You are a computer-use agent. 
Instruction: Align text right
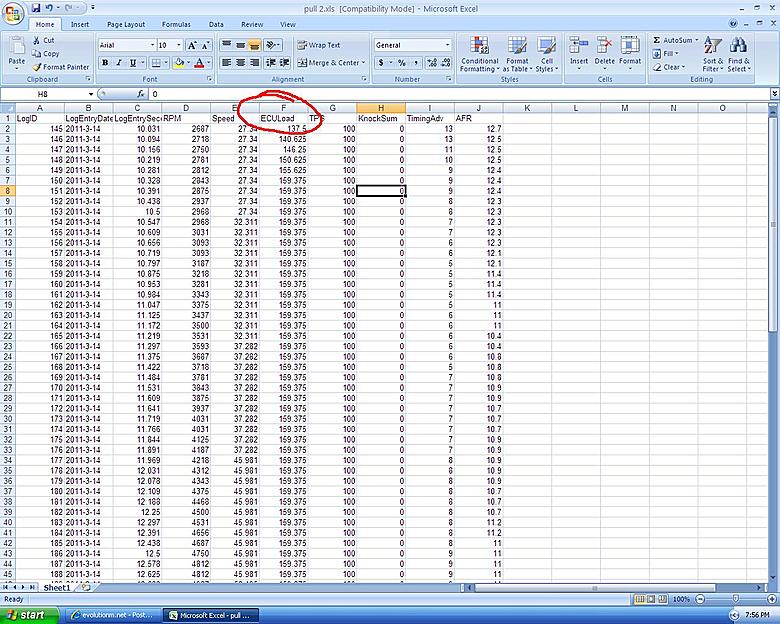[x=254, y=63]
